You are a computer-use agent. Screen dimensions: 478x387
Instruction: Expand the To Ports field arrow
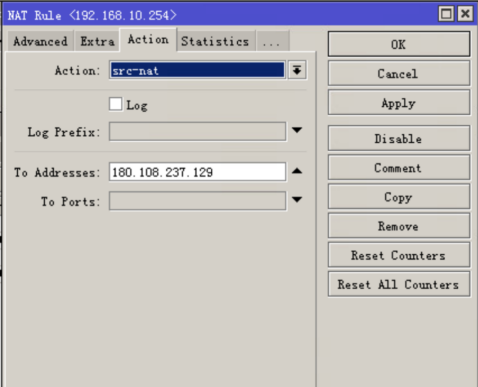[x=297, y=200]
